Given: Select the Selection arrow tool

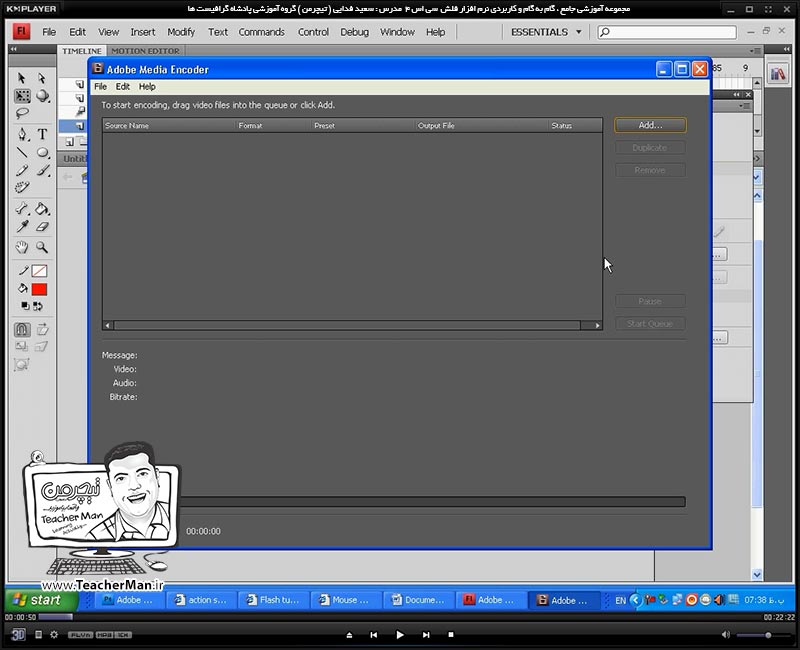Looking at the screenshot, I should (x=21, y=78).
